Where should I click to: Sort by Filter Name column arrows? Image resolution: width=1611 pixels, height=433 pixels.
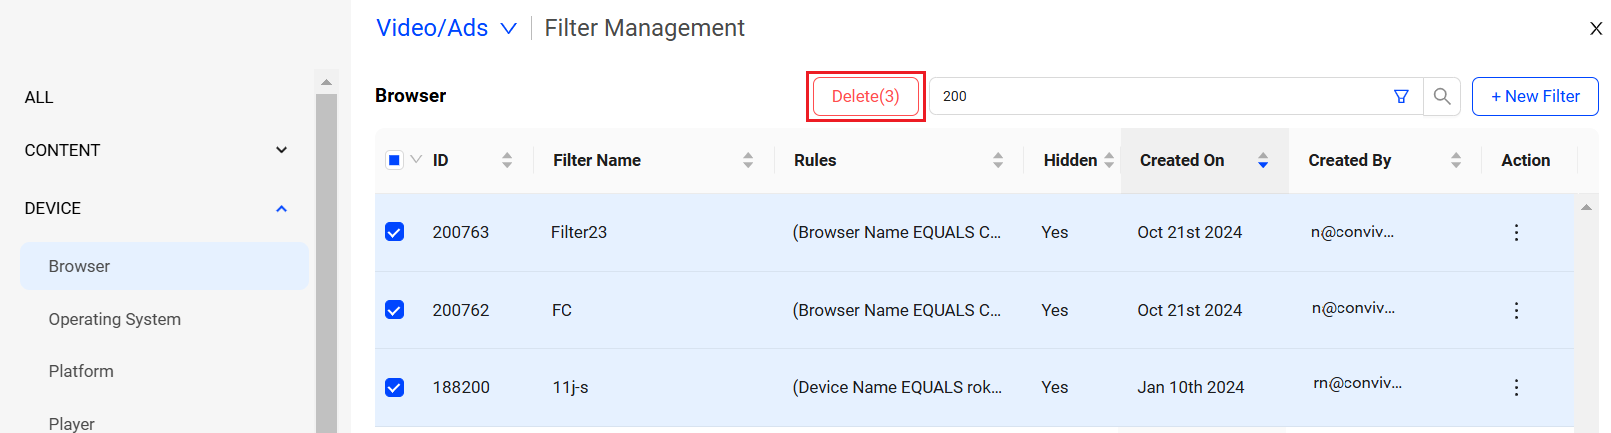click(x=748, y=160)
